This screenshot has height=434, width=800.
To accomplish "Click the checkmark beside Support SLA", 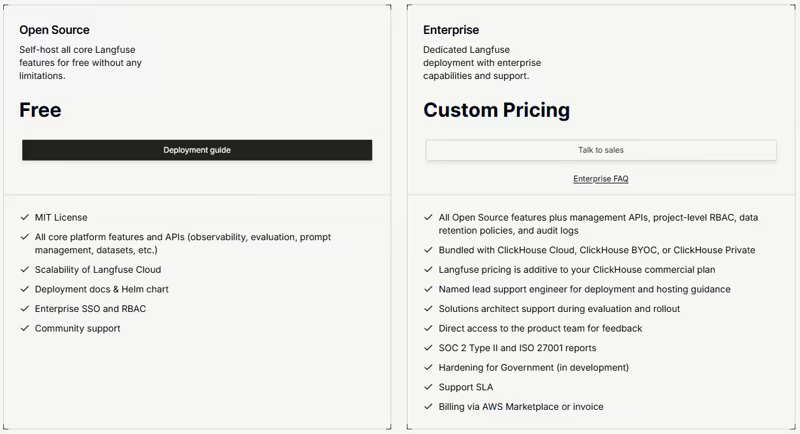I will click(428, 387).
